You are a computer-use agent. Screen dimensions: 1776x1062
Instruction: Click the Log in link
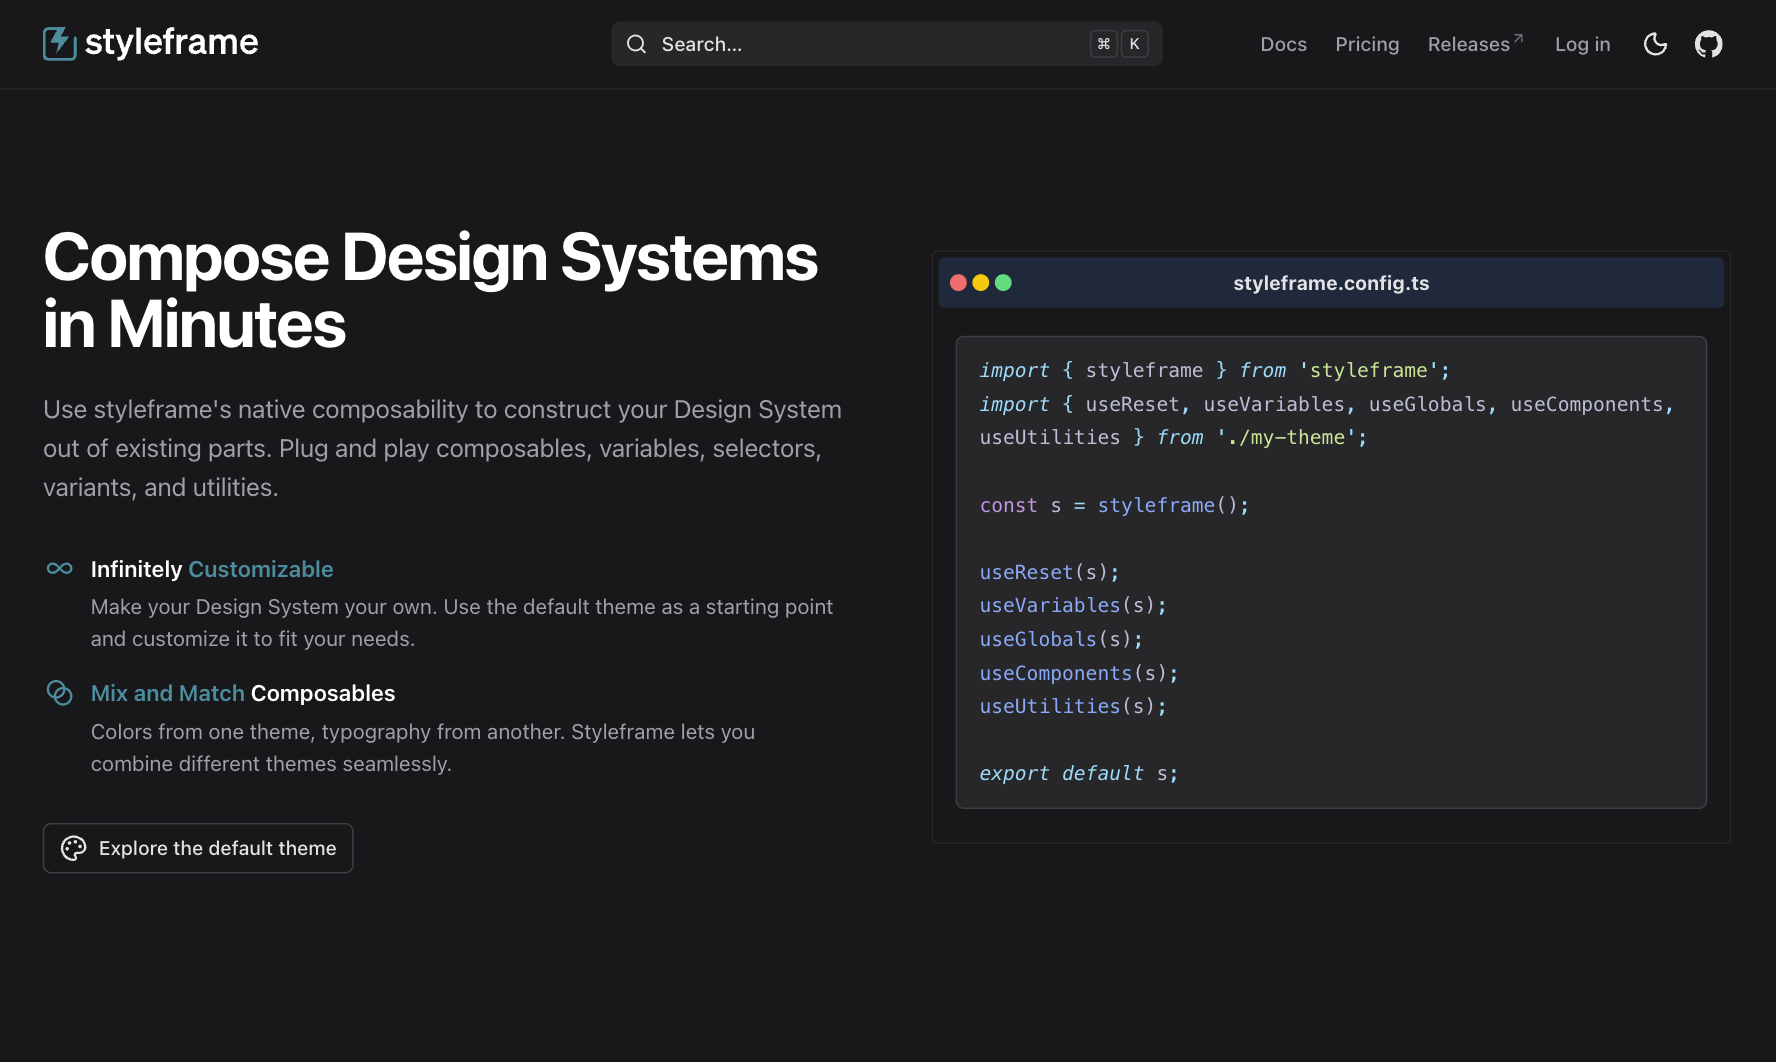point(1582,44)
